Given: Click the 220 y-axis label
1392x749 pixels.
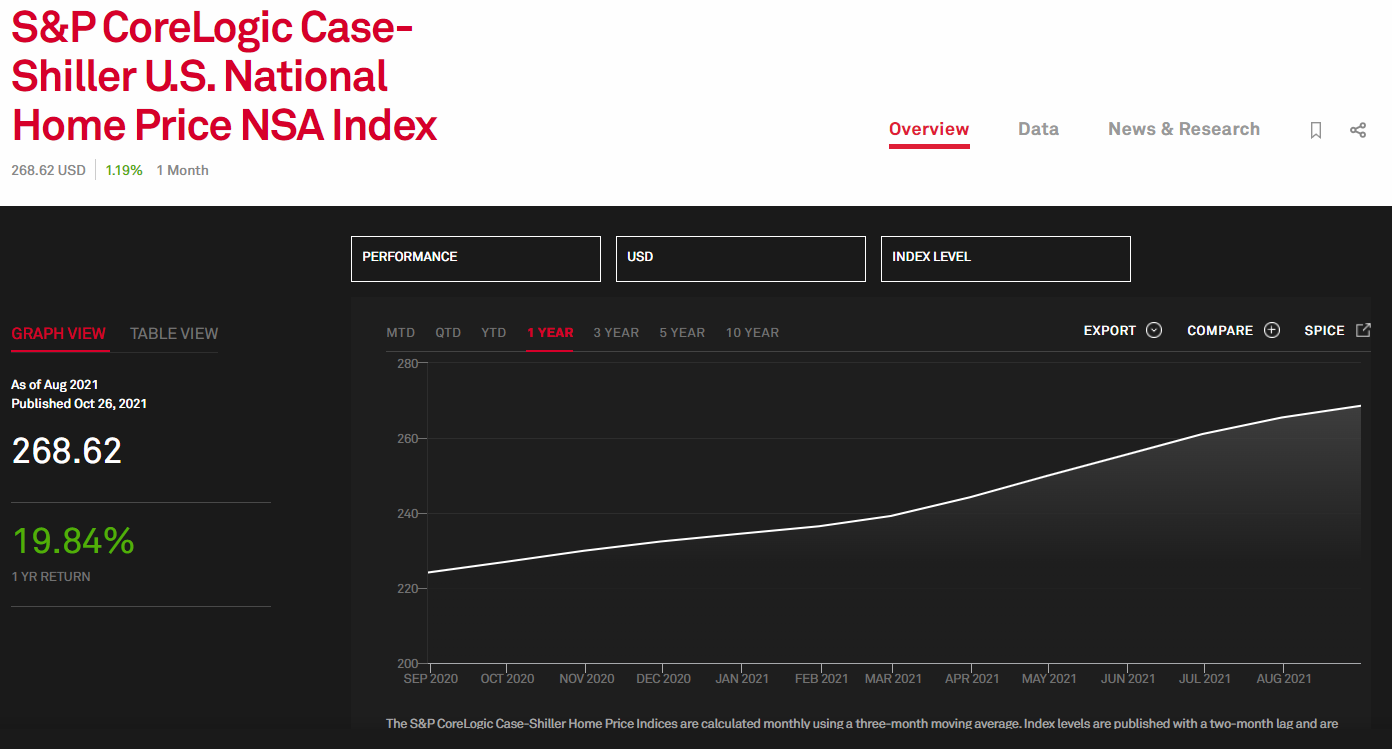Looking at the screenshot, I should (407, 589).
